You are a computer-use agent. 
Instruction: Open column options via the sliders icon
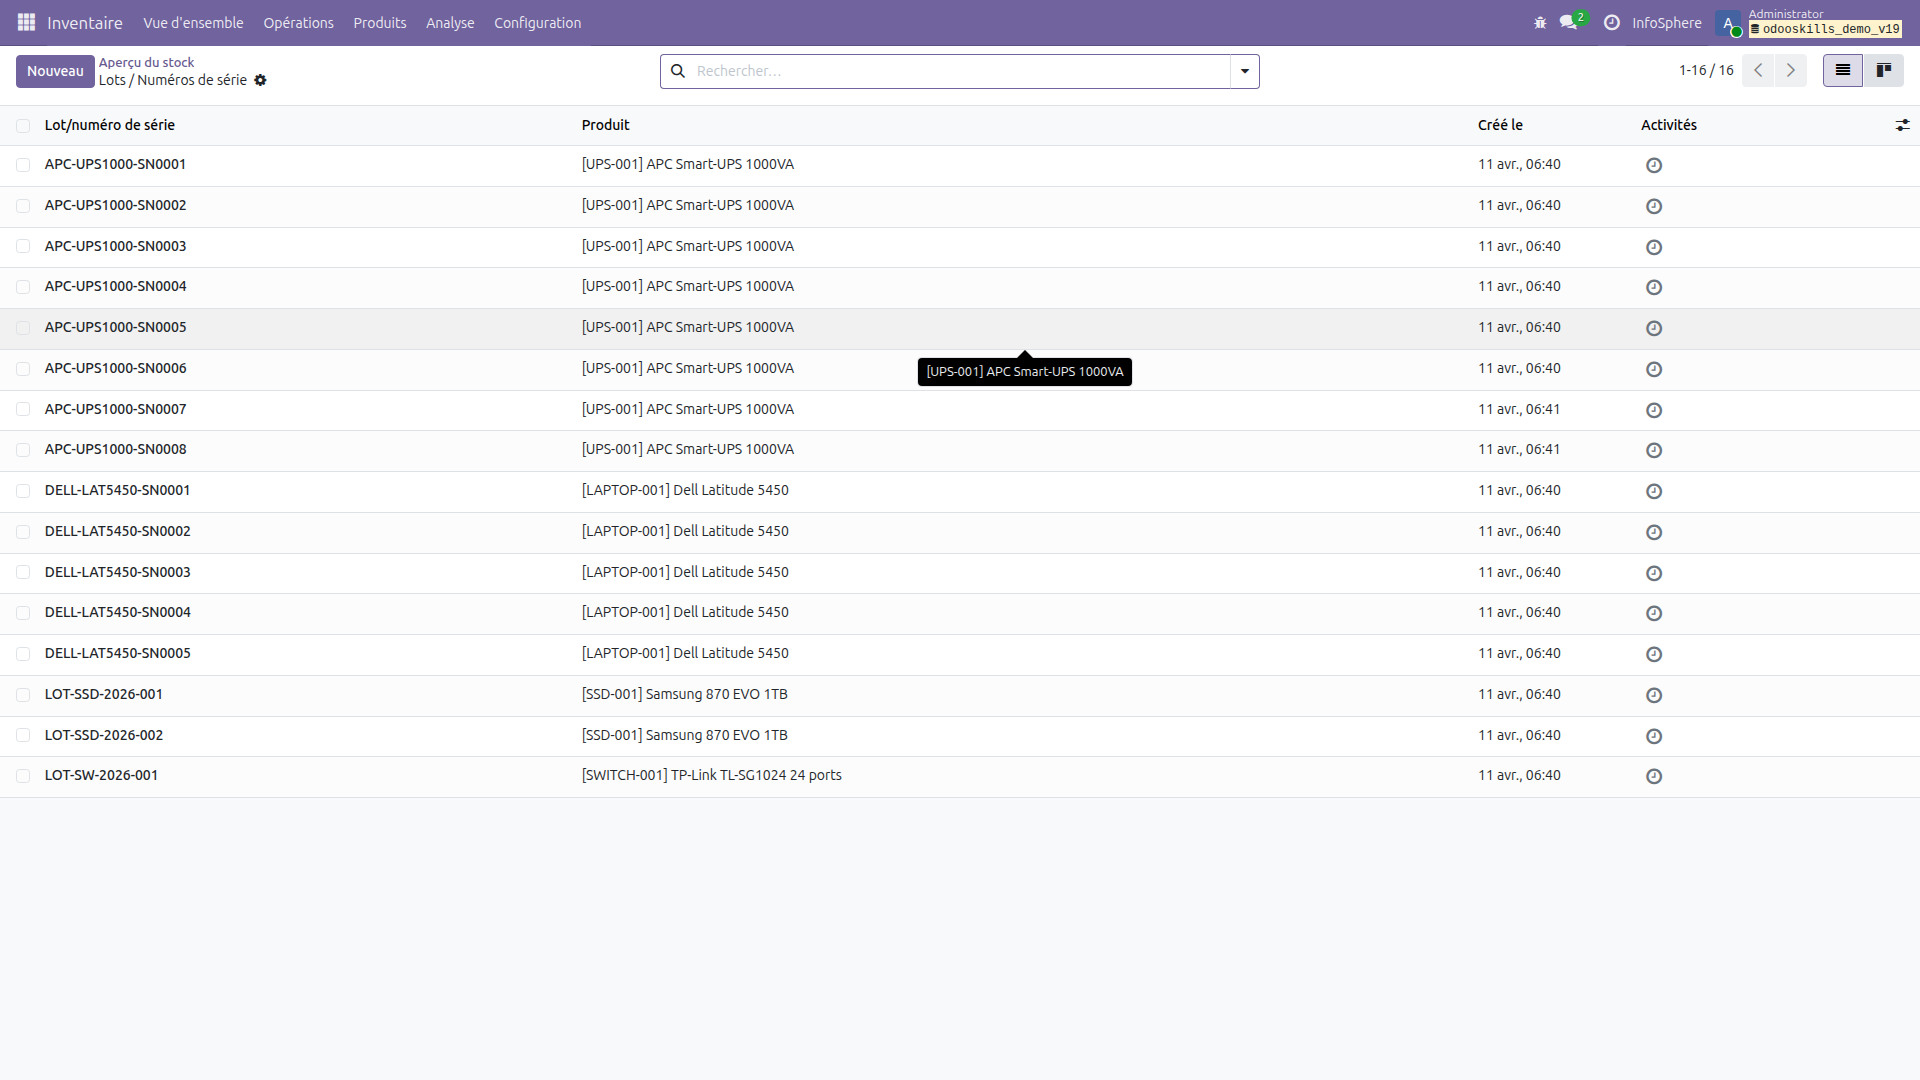pos(1903,124)
